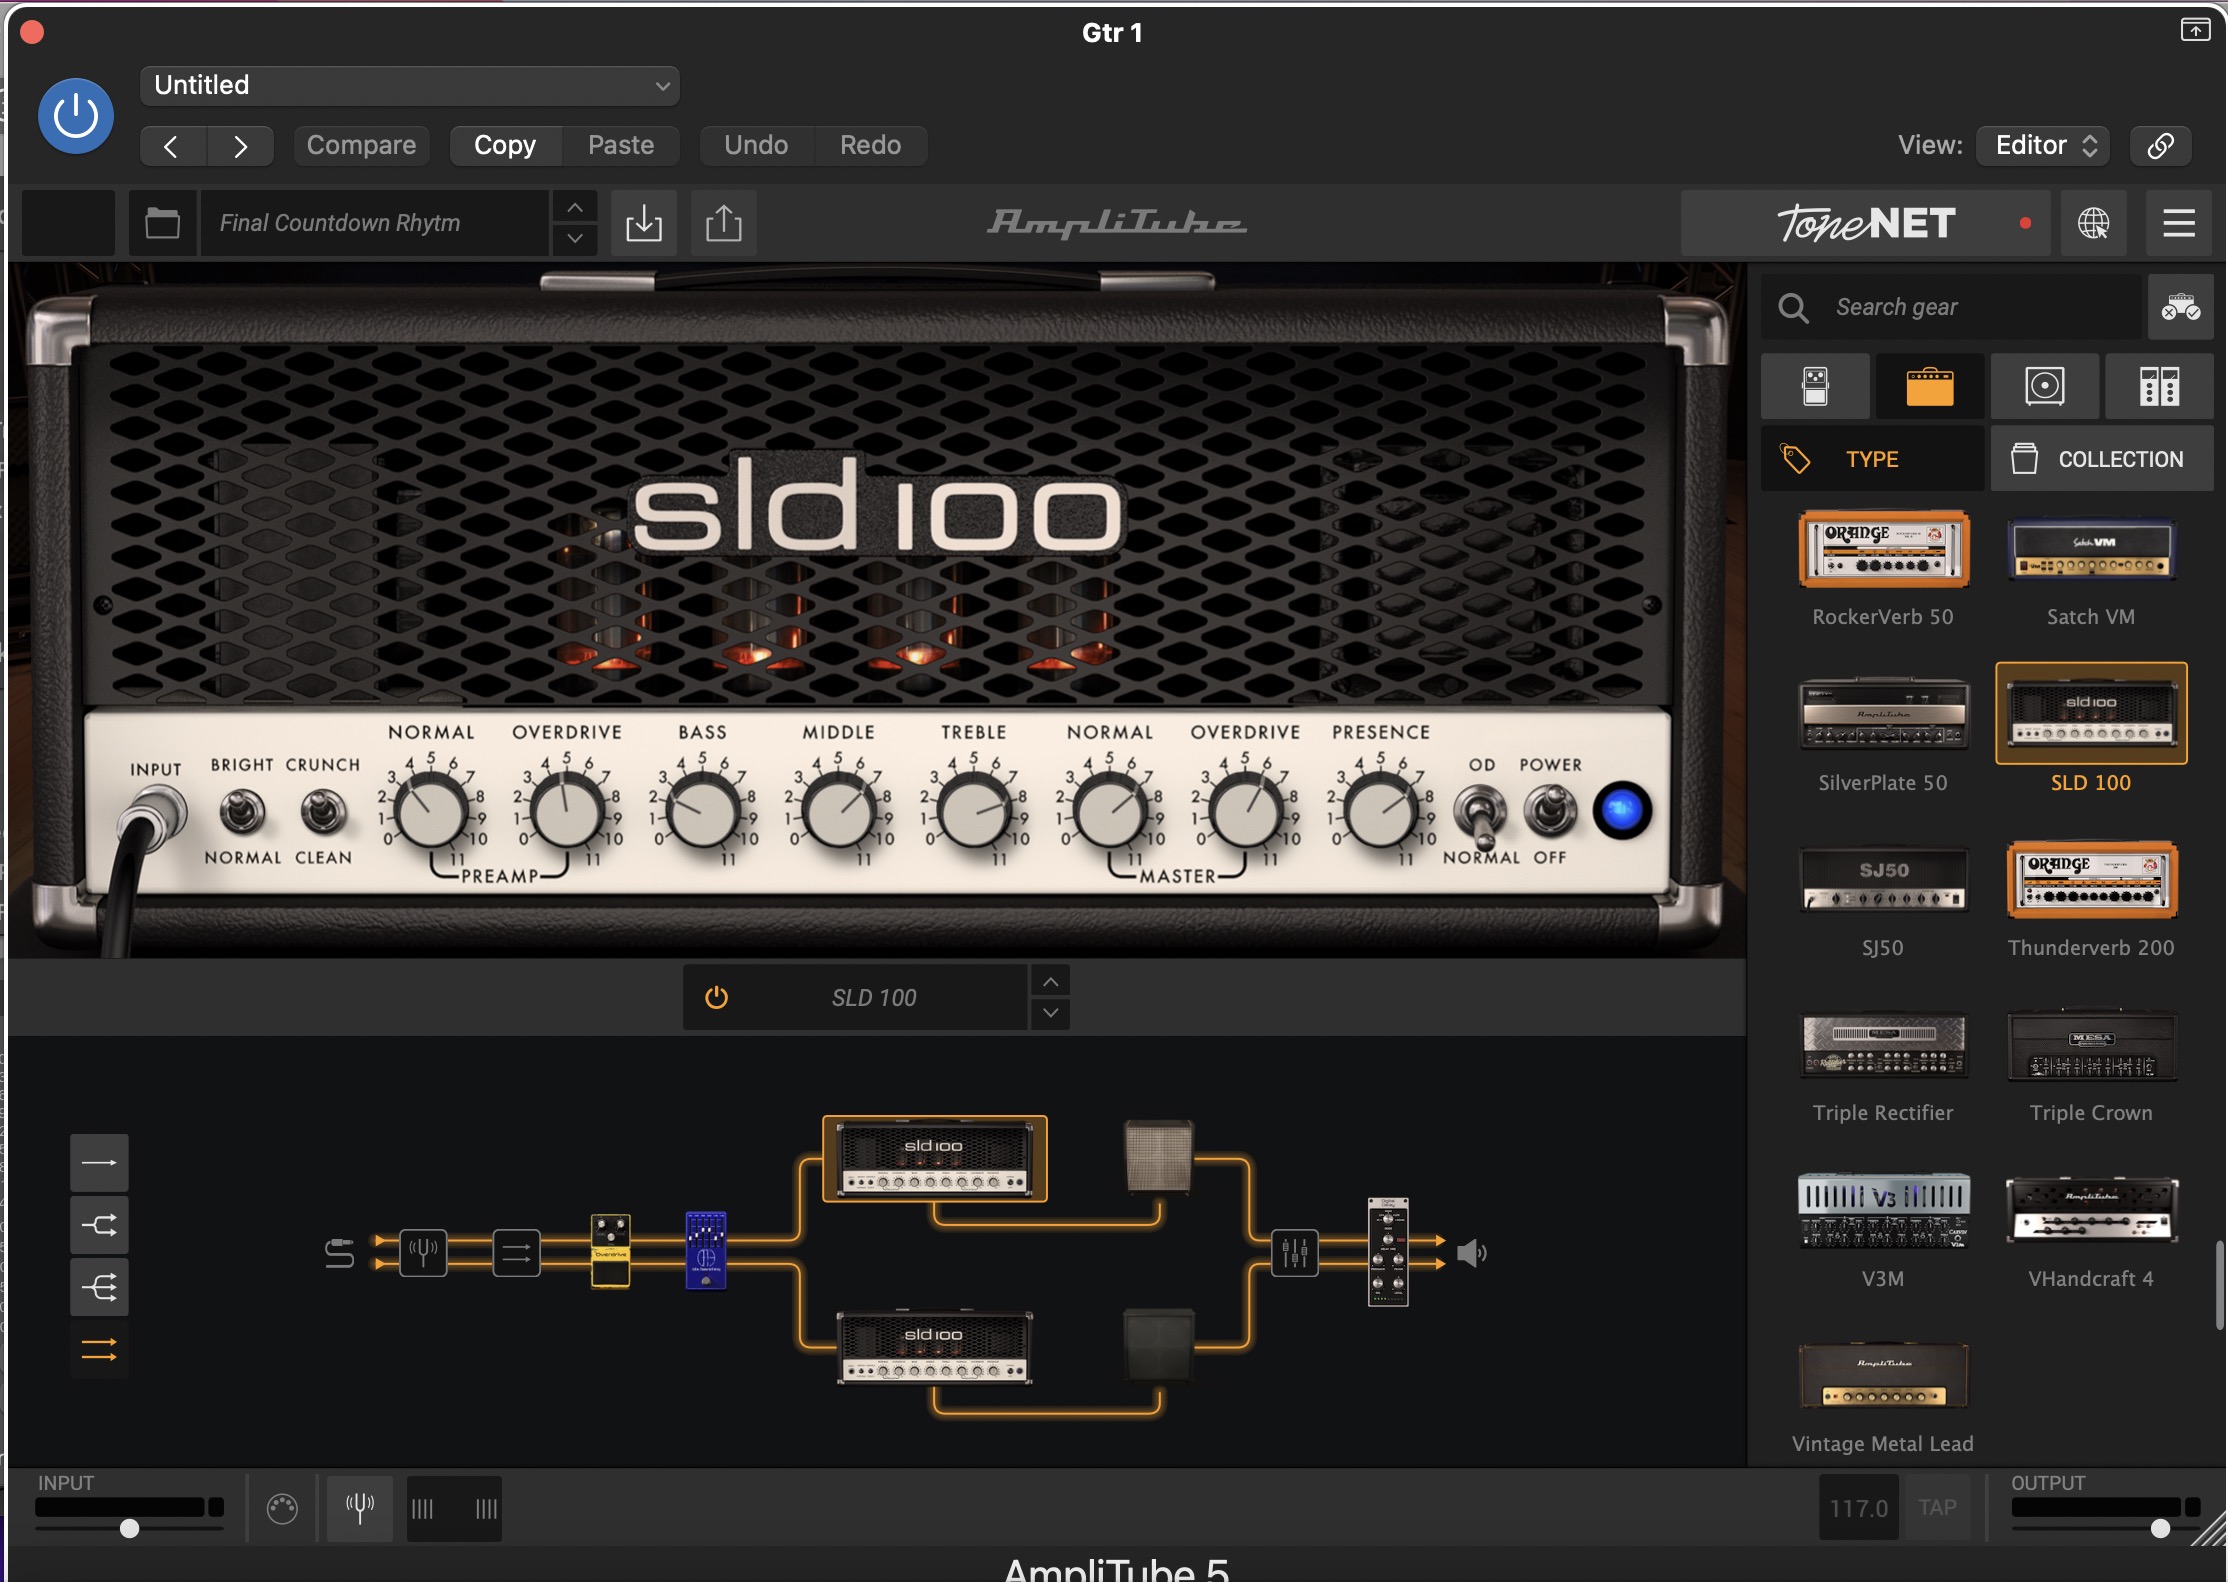Go to next plugin setting arrow
Image resolution: width=2228 pixels, height=1582 pixels.
click(240, 146)
